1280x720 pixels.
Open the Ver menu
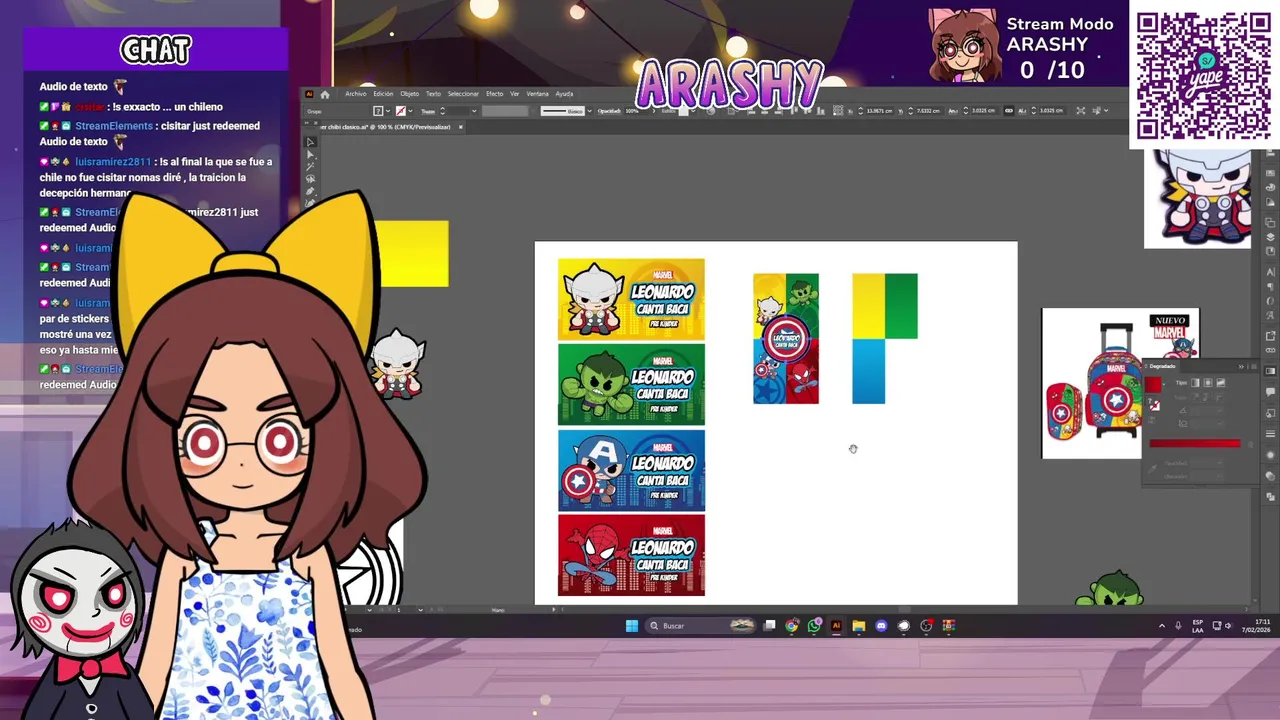(514, 94)
